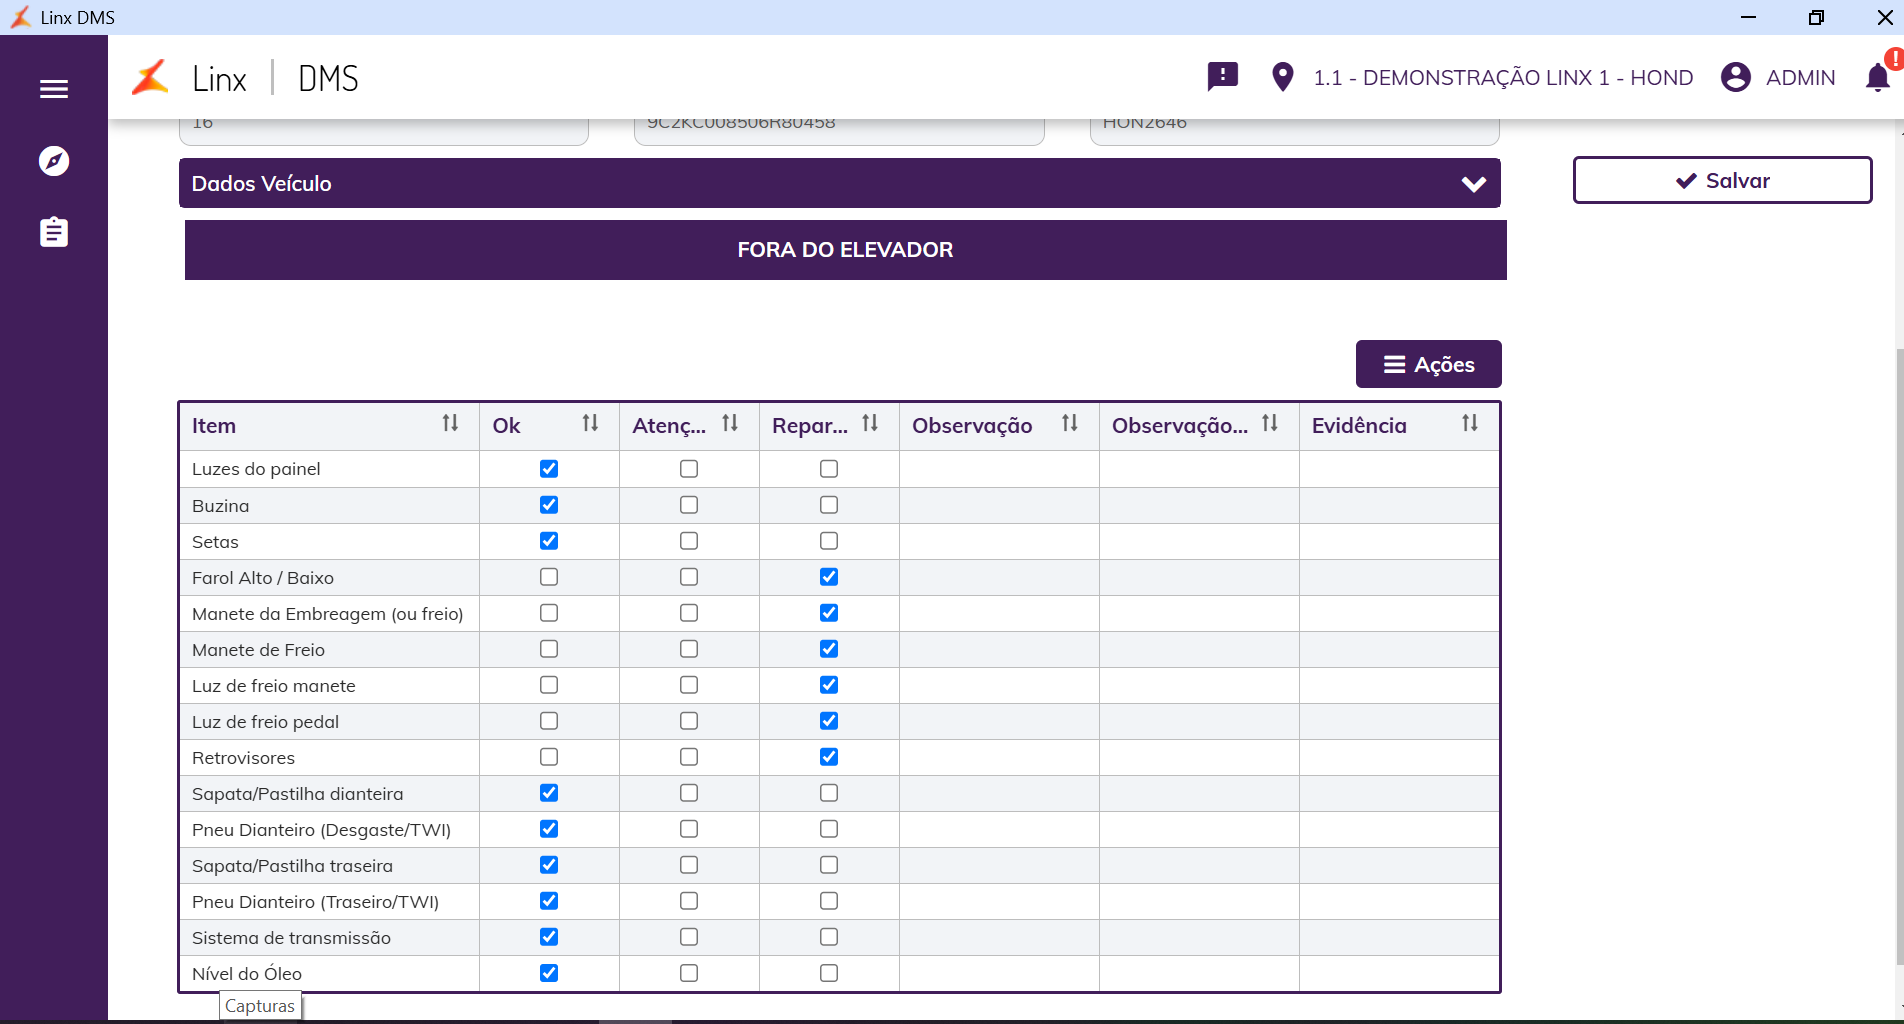This screenshot has width=1904, height=1024.
Task: Sort by Observação column
Action: pyautogui.click(x=1070, y=424)
